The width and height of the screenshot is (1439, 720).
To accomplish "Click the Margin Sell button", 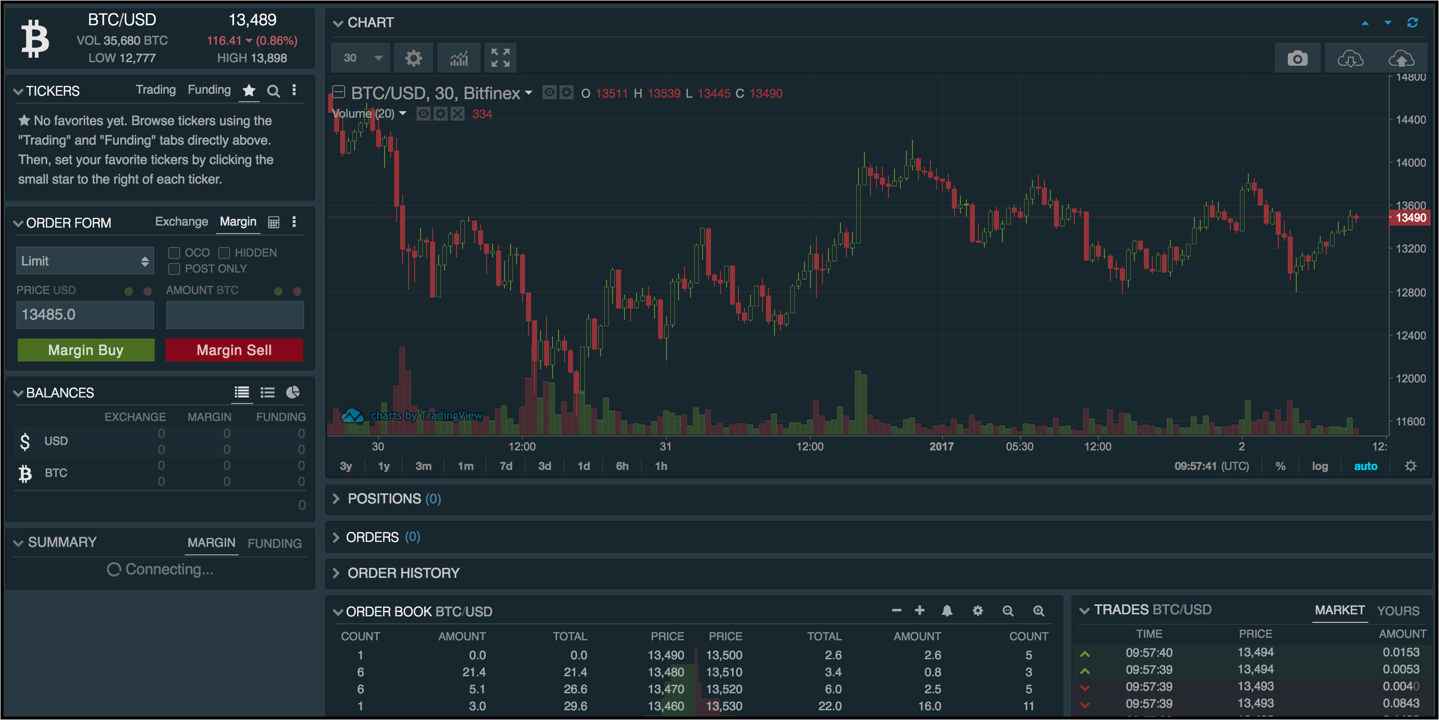I will (234, 350).
